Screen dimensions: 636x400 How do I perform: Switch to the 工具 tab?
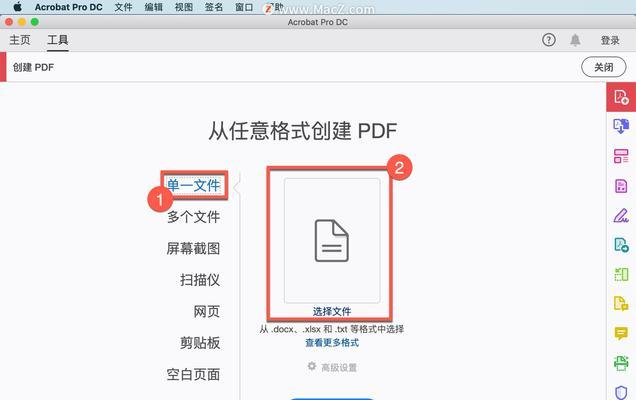pos(58,40)
